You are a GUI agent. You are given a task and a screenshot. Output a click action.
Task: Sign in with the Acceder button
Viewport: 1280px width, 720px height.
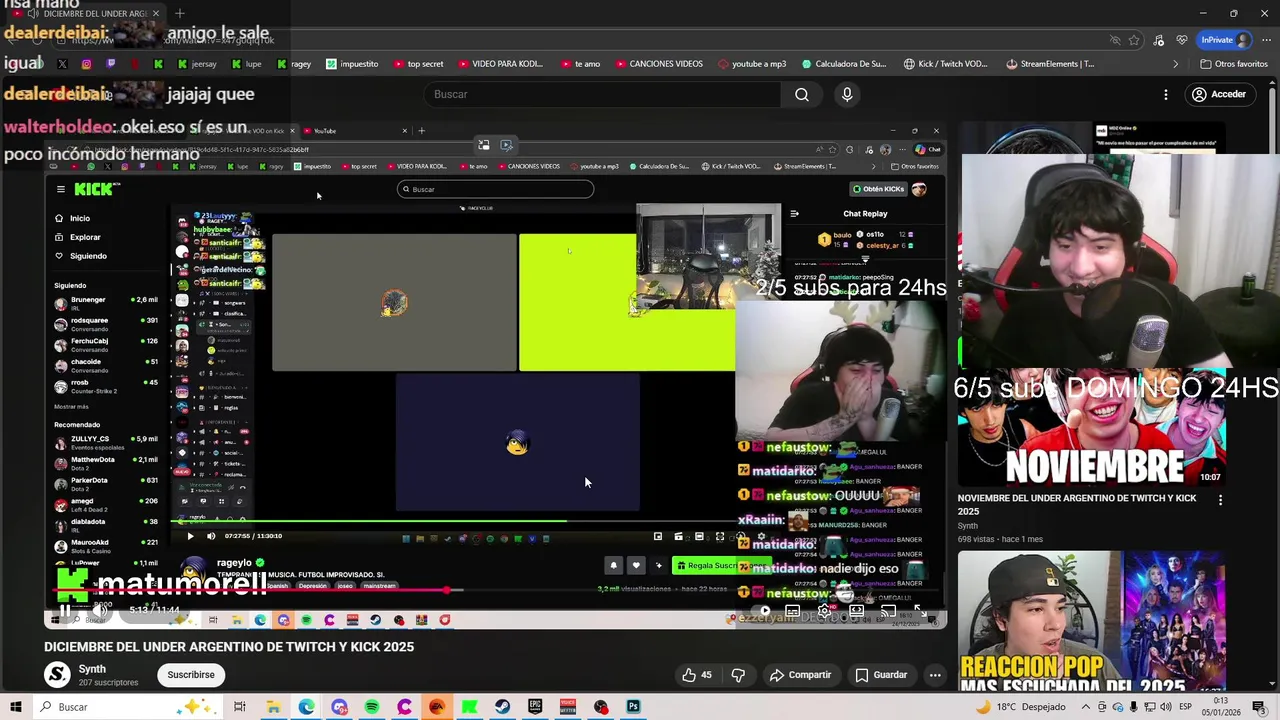click(1219, 94)
